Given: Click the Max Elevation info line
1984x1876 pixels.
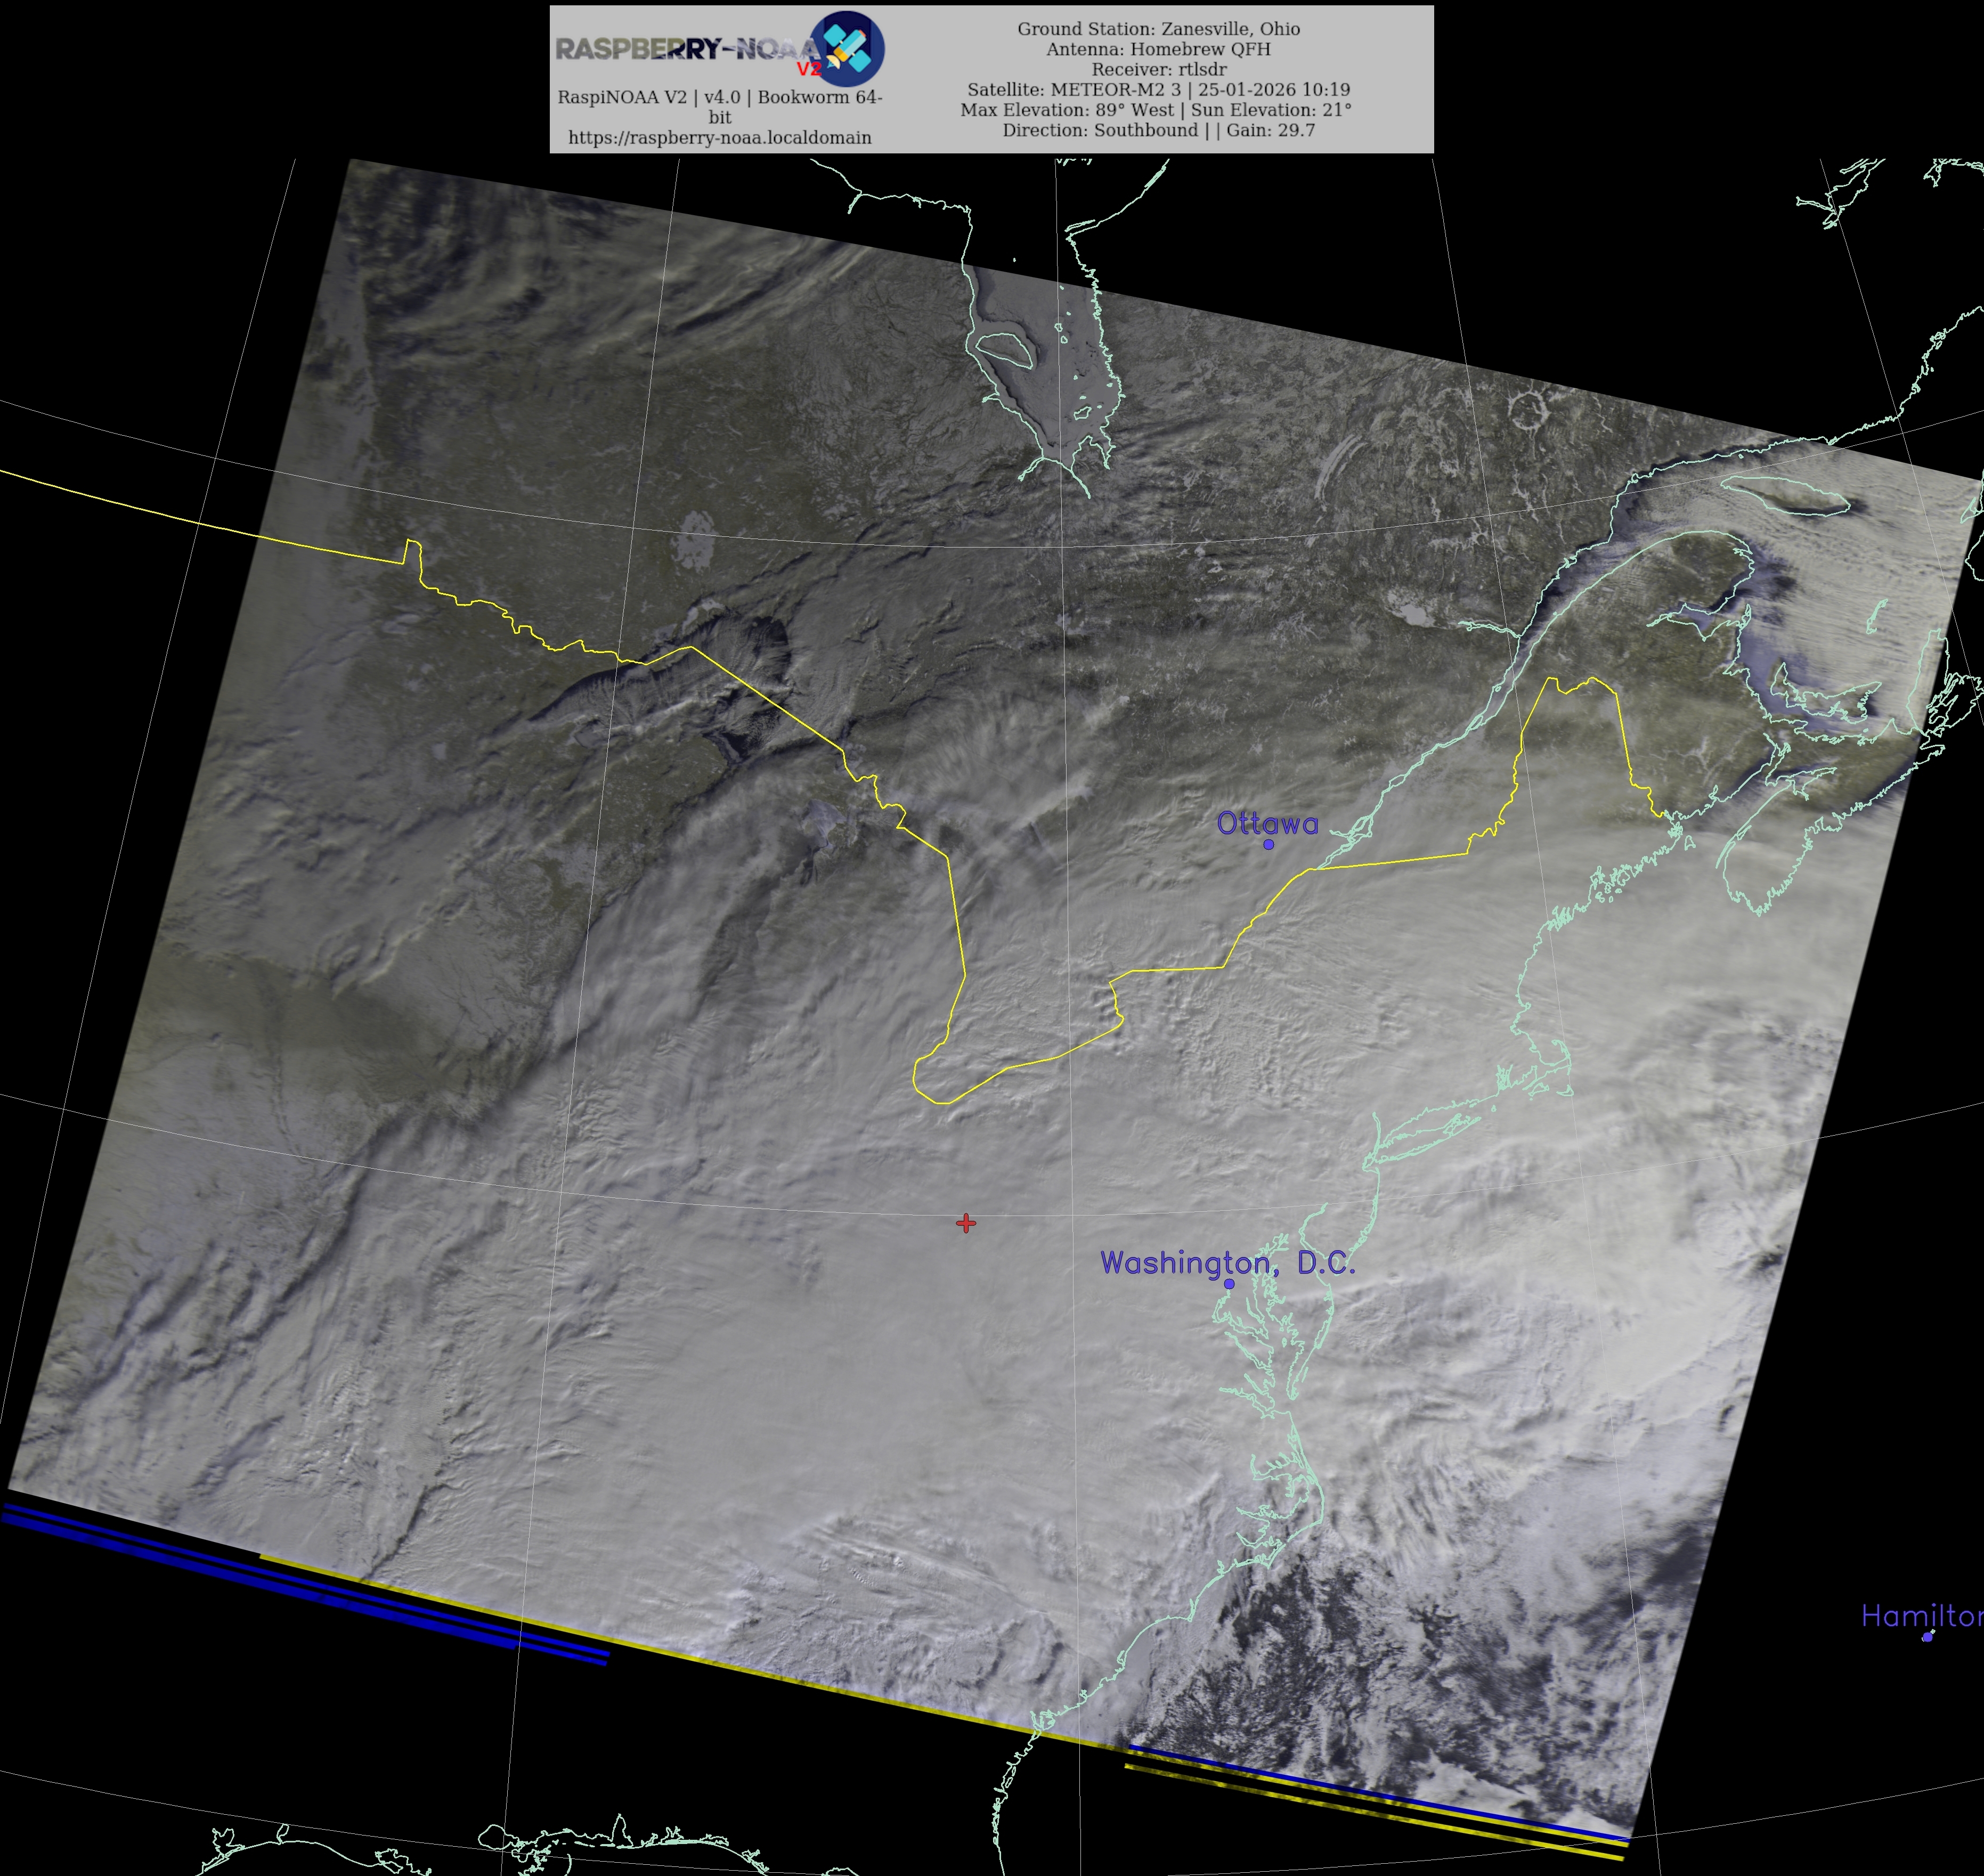Looking at the screenshot, I should 1156,110.
